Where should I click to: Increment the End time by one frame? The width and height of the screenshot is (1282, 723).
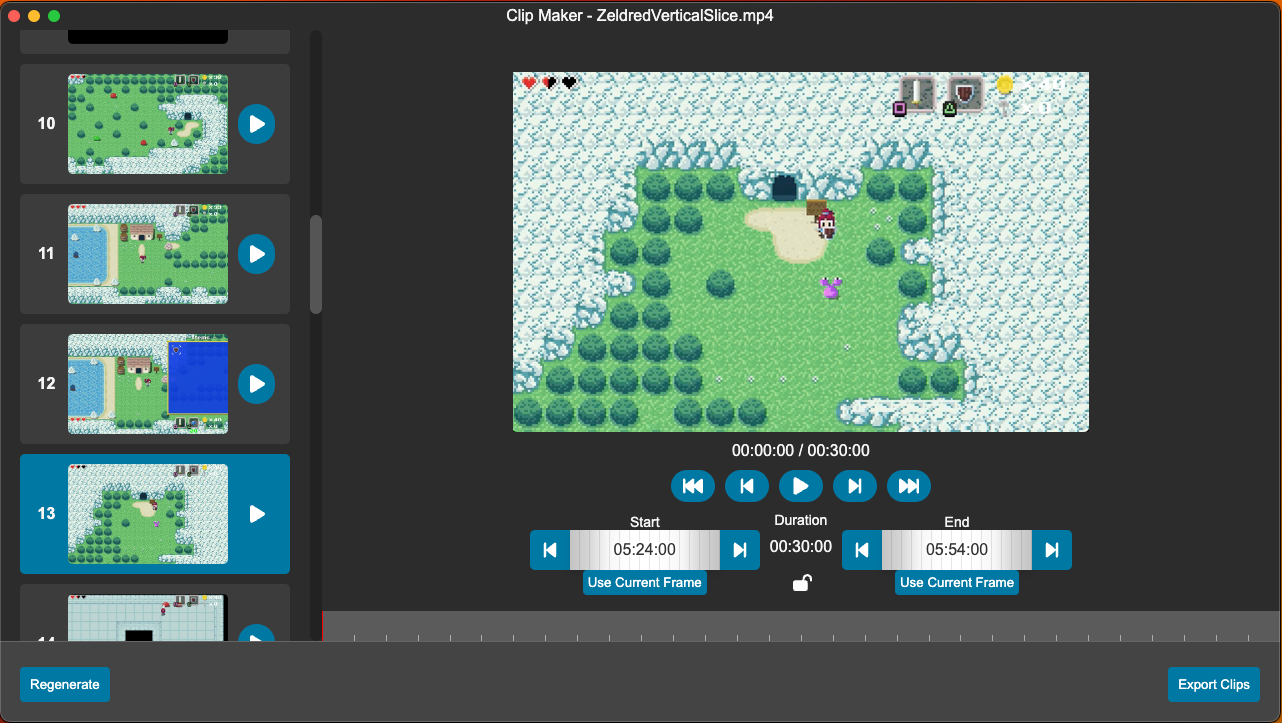1051,549
